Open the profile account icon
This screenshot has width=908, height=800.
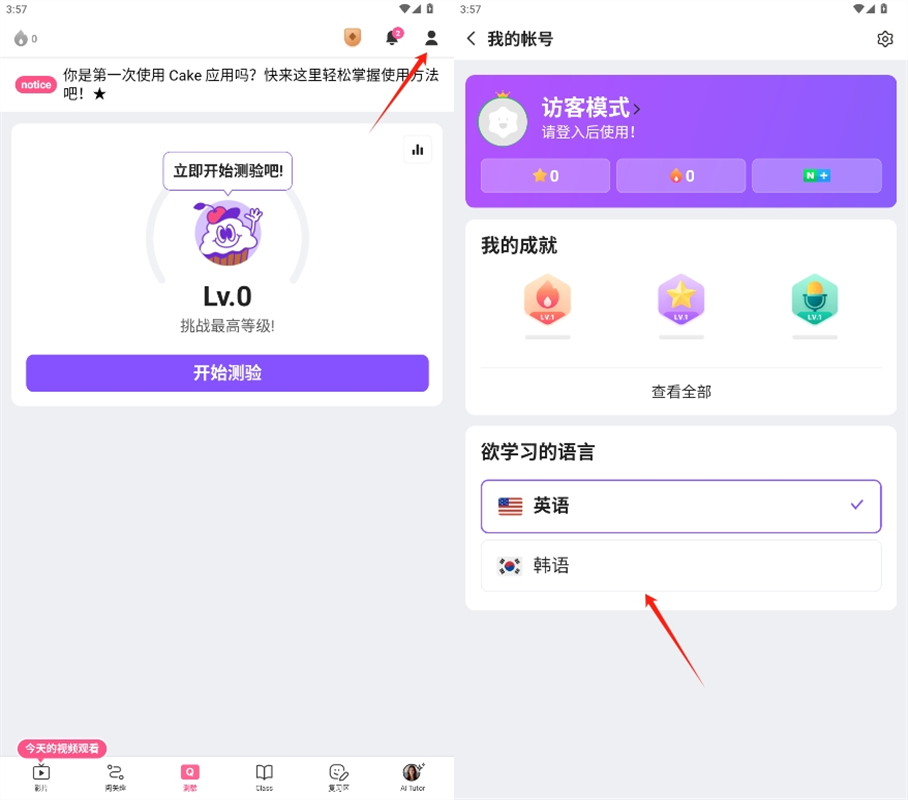pos(431,38)
